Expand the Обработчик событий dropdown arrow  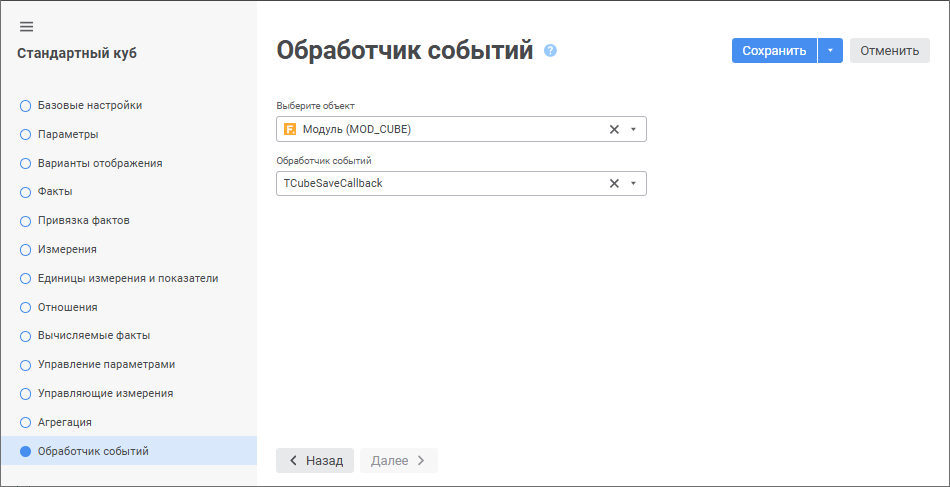pyautogui.click(x=633, y=184)
